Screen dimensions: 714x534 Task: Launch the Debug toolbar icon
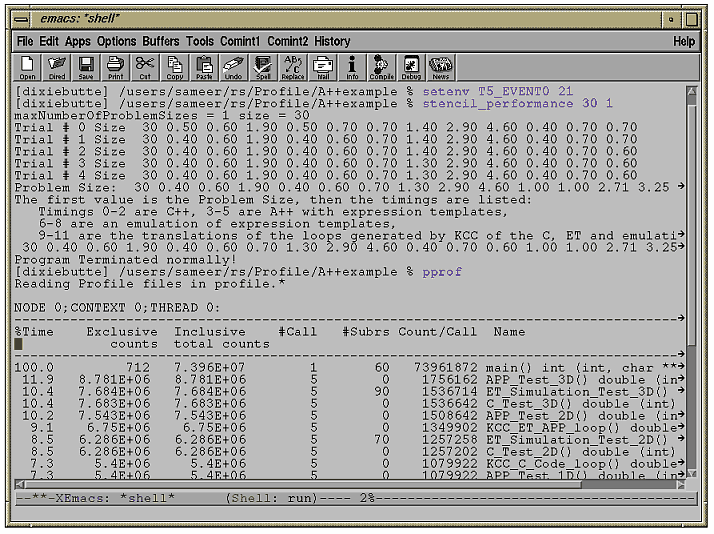click(x=411, y=67)
